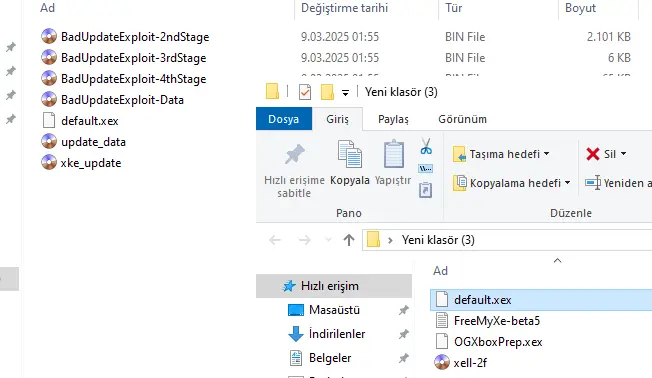The height and width of the screenshot is (378, 652).
Task: Click the Yeniden rename button
Action: tap(618, 183)
